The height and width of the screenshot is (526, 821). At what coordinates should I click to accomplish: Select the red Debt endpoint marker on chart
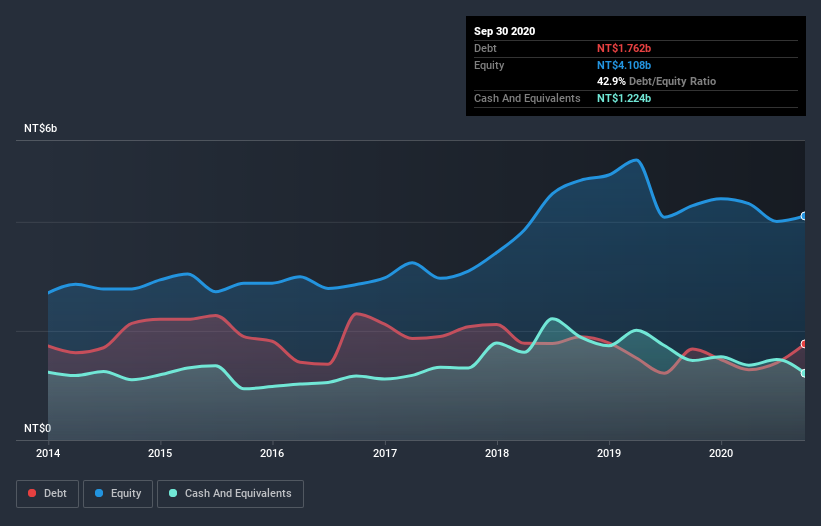(x=804, y=344)
